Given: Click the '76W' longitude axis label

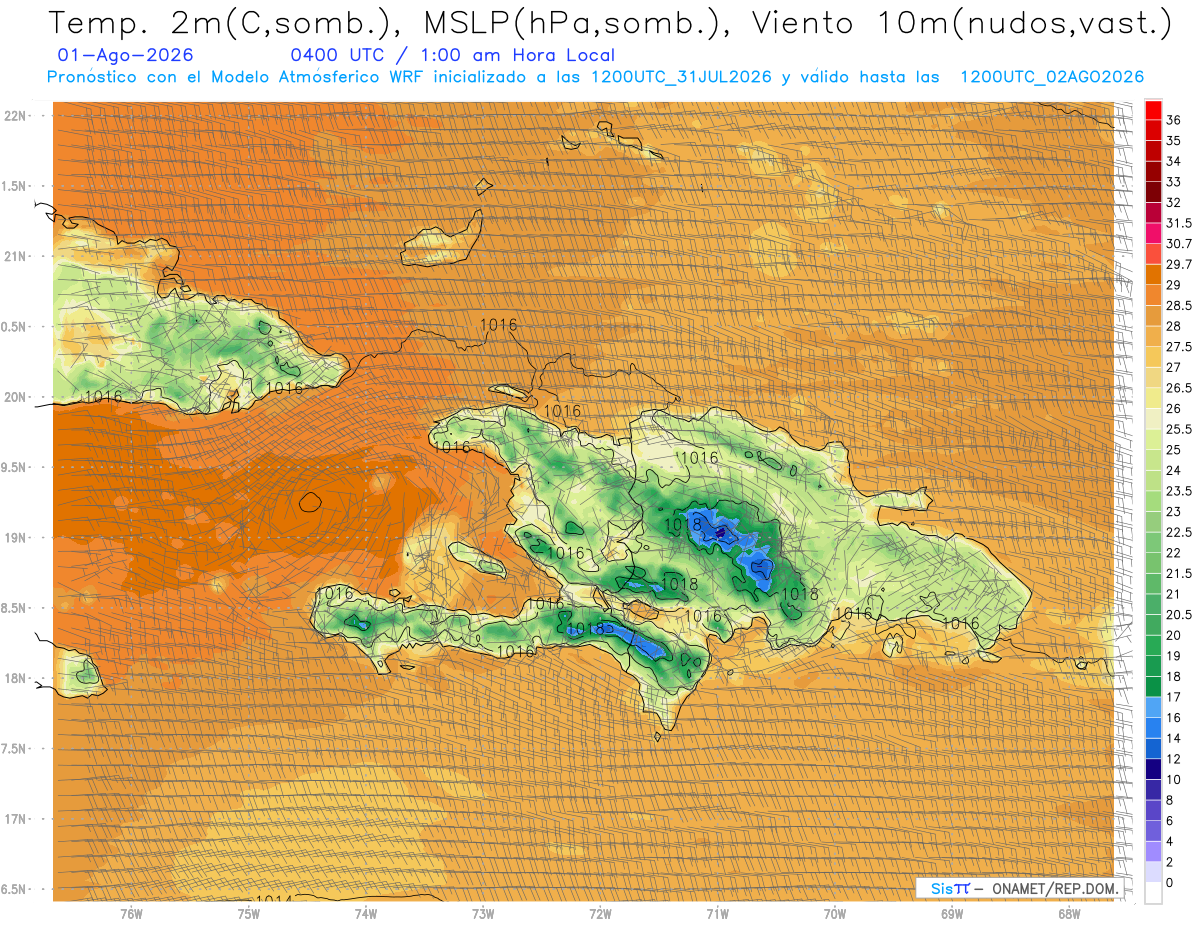Looking at the screenshot, I should coord(130,913).
